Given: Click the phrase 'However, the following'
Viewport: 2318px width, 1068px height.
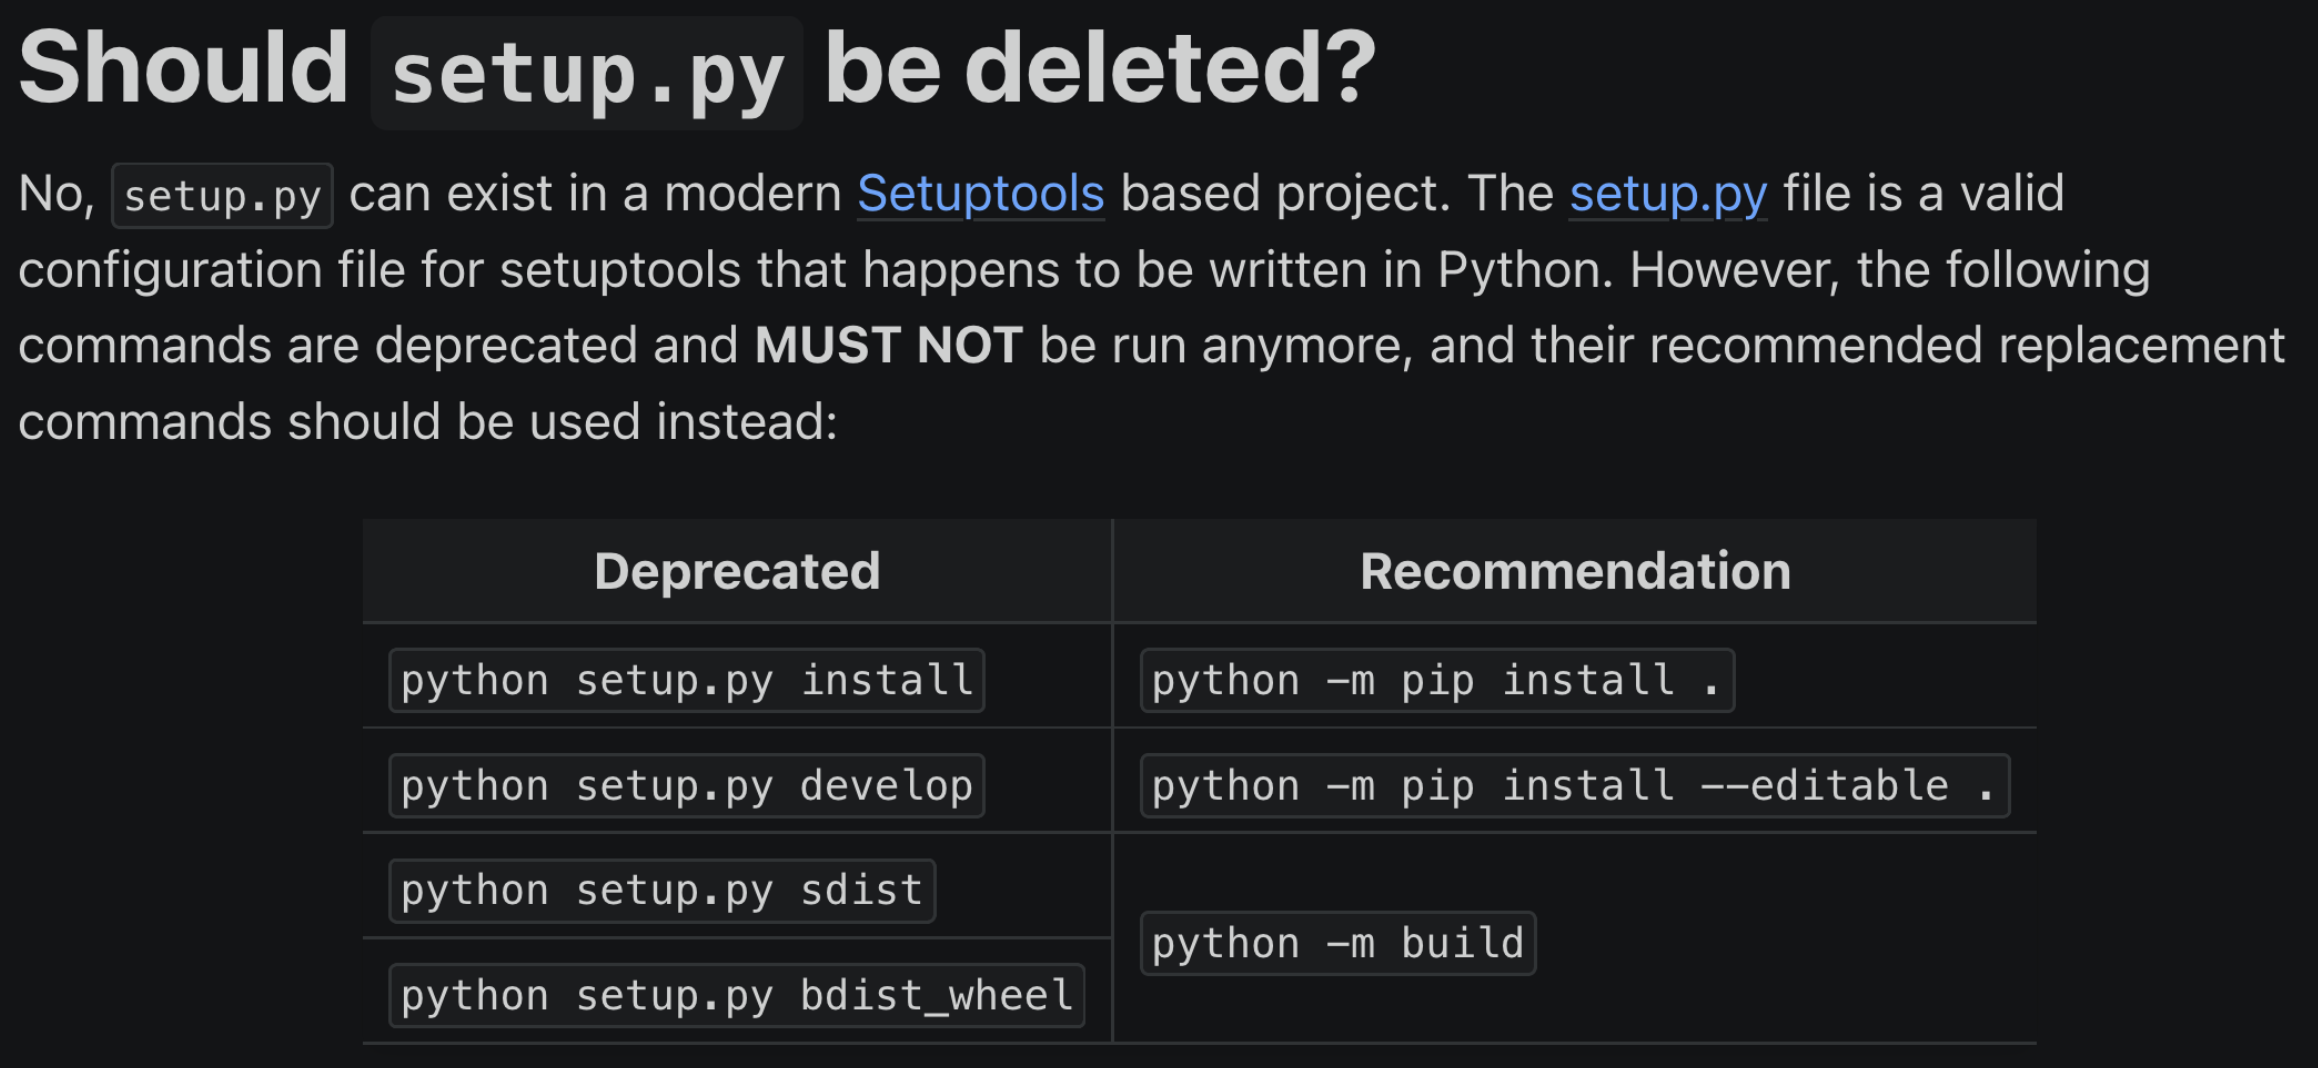Looking at the screenshot, I should 1889,270.
